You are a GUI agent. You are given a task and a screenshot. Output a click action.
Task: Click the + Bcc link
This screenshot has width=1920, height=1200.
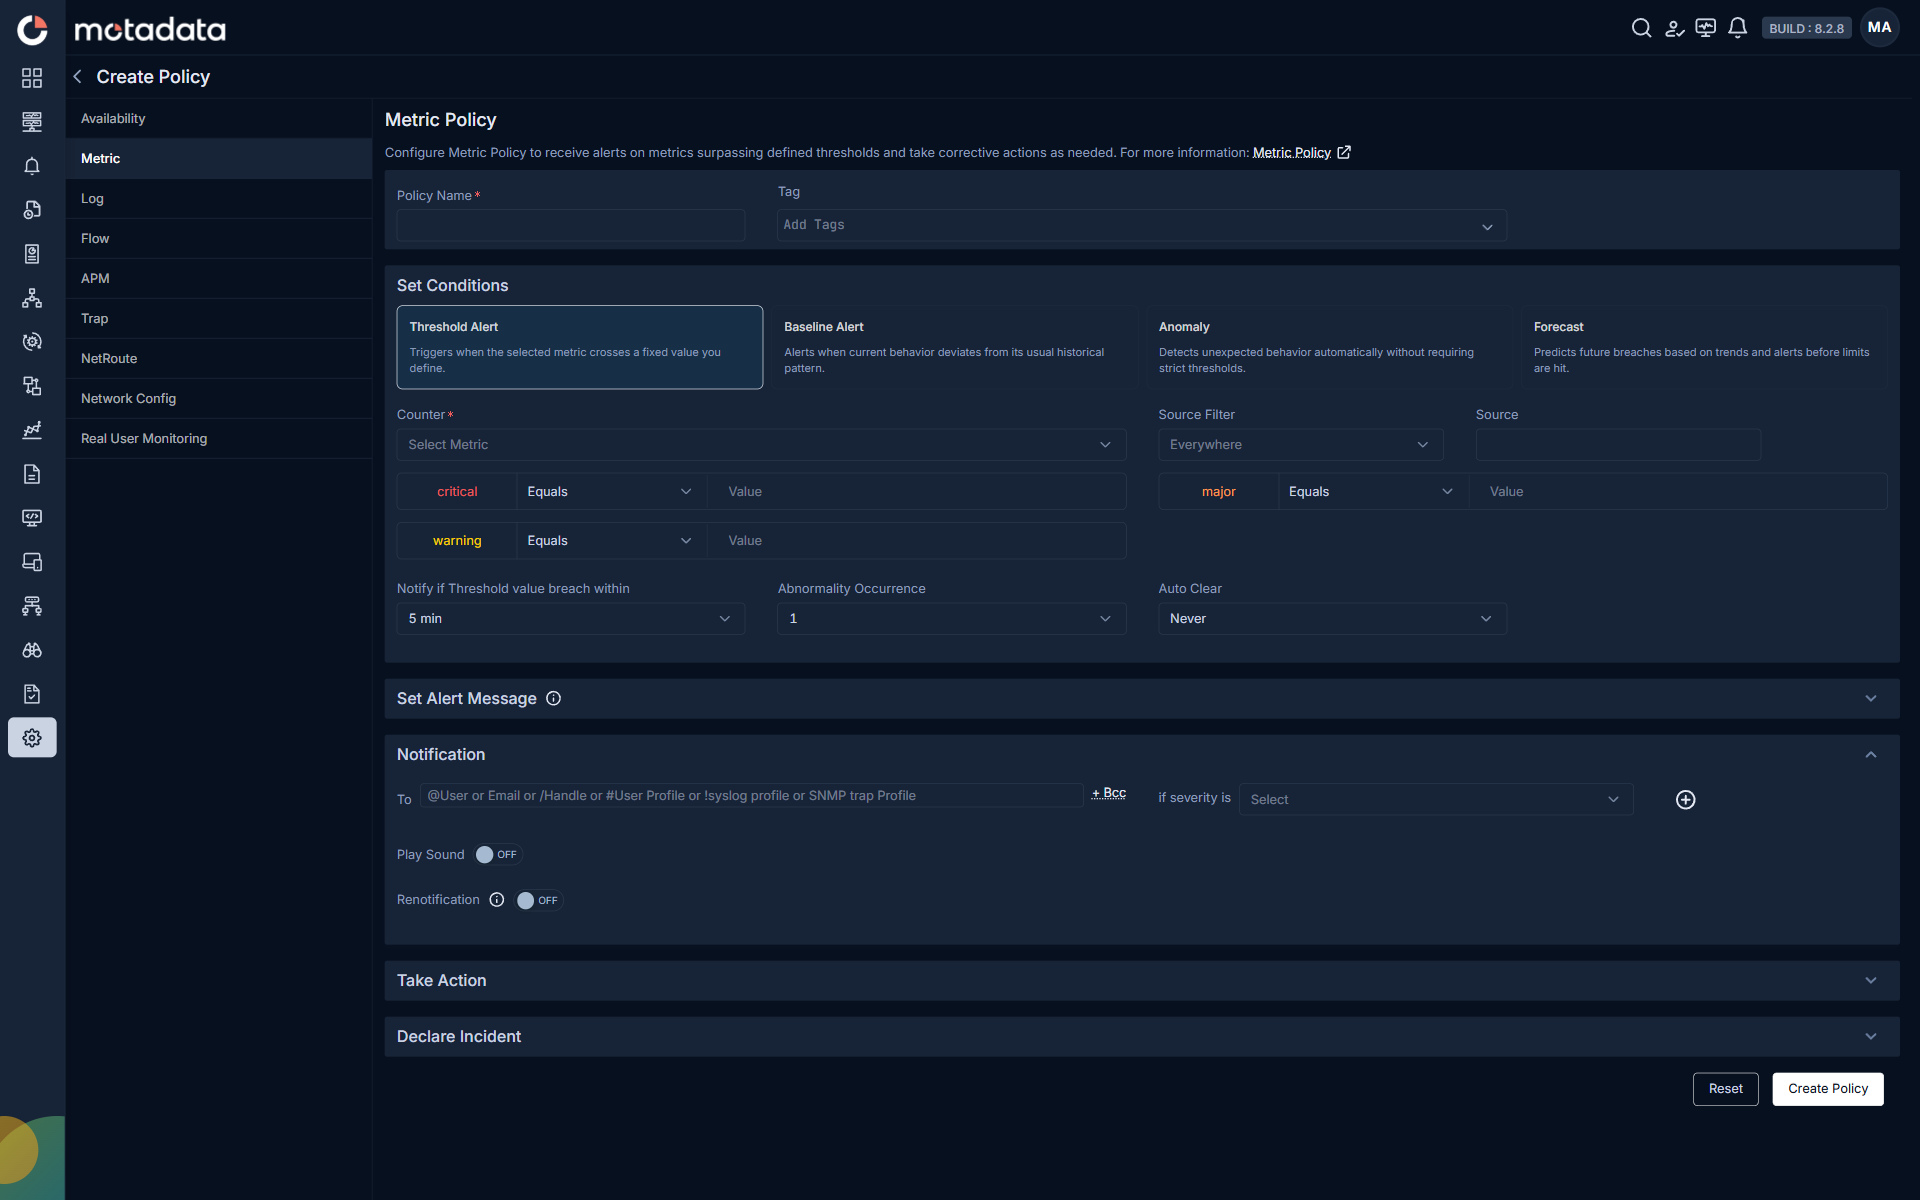click(x=1109, y=793)
